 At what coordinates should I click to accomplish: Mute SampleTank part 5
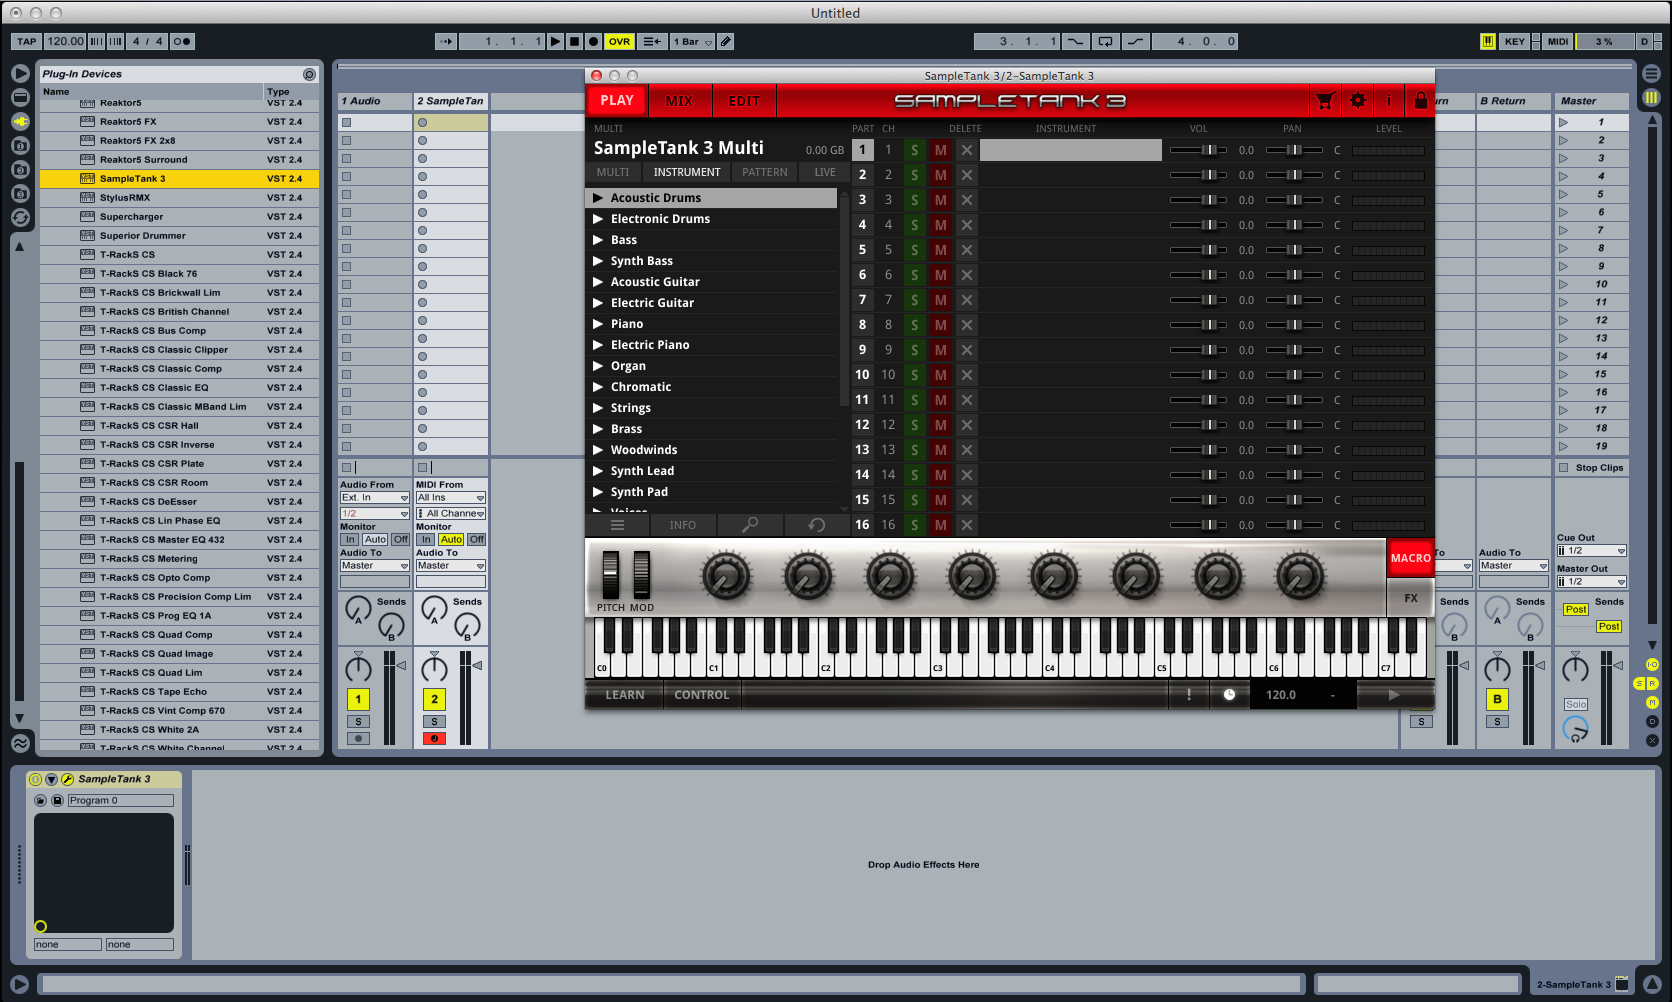point(940,250)
